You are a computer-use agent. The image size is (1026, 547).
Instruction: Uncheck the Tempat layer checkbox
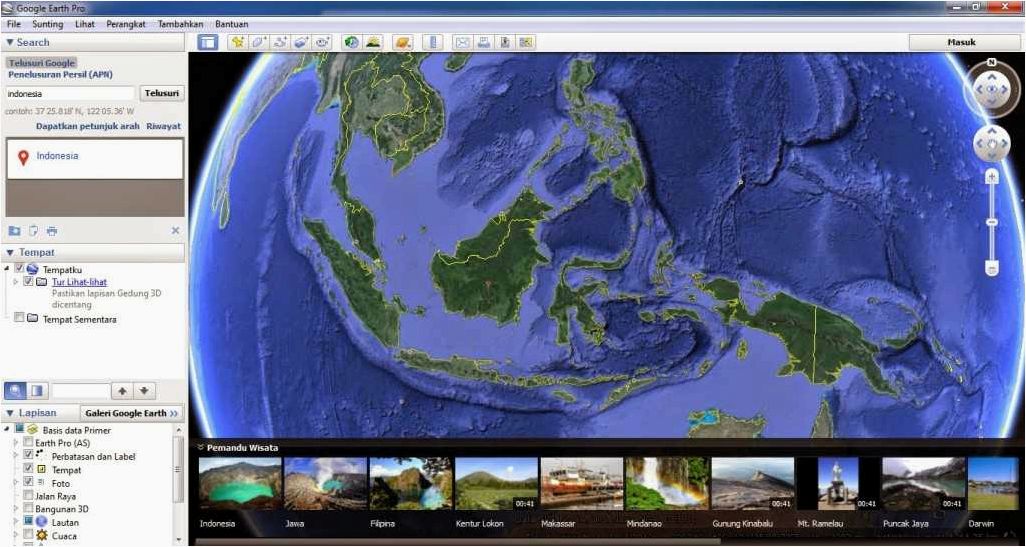click(x=28, y=468)
